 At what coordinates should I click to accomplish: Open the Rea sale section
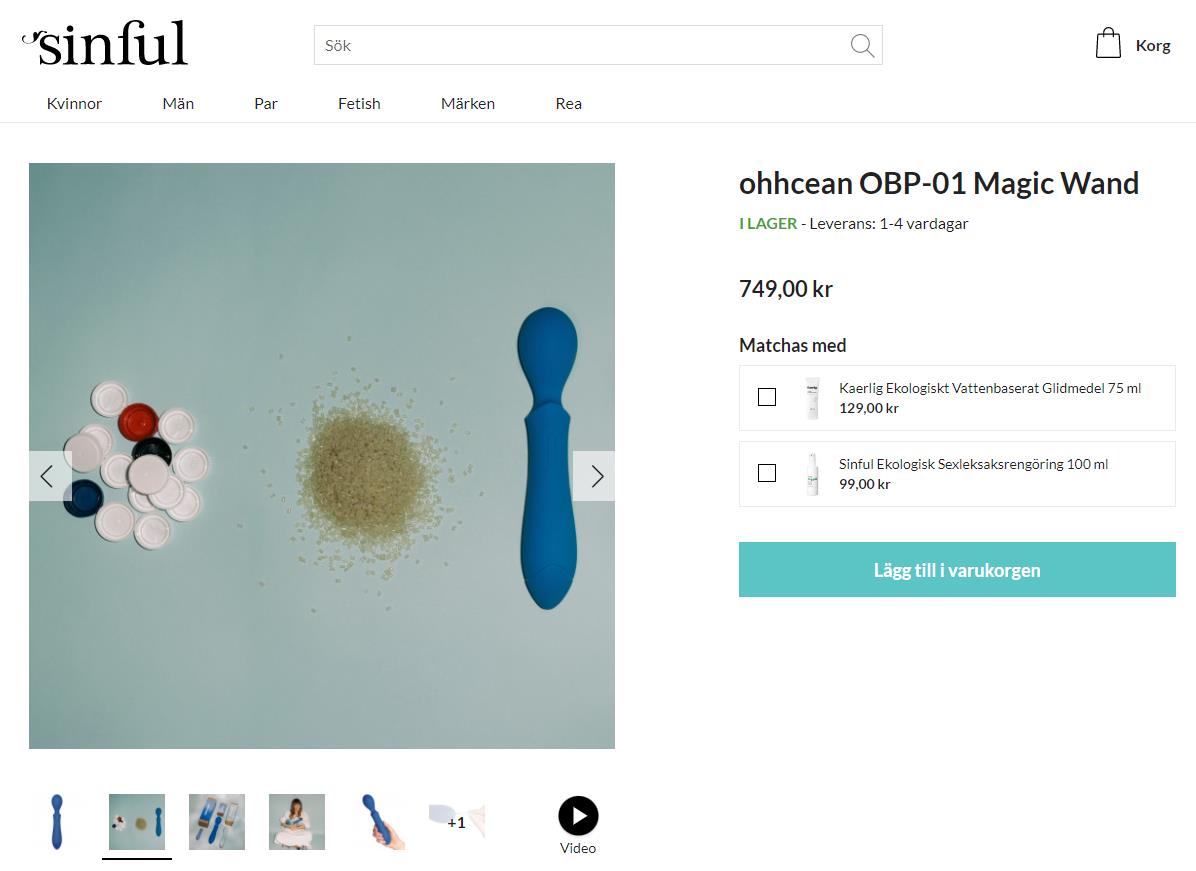(x=568, y=104)
